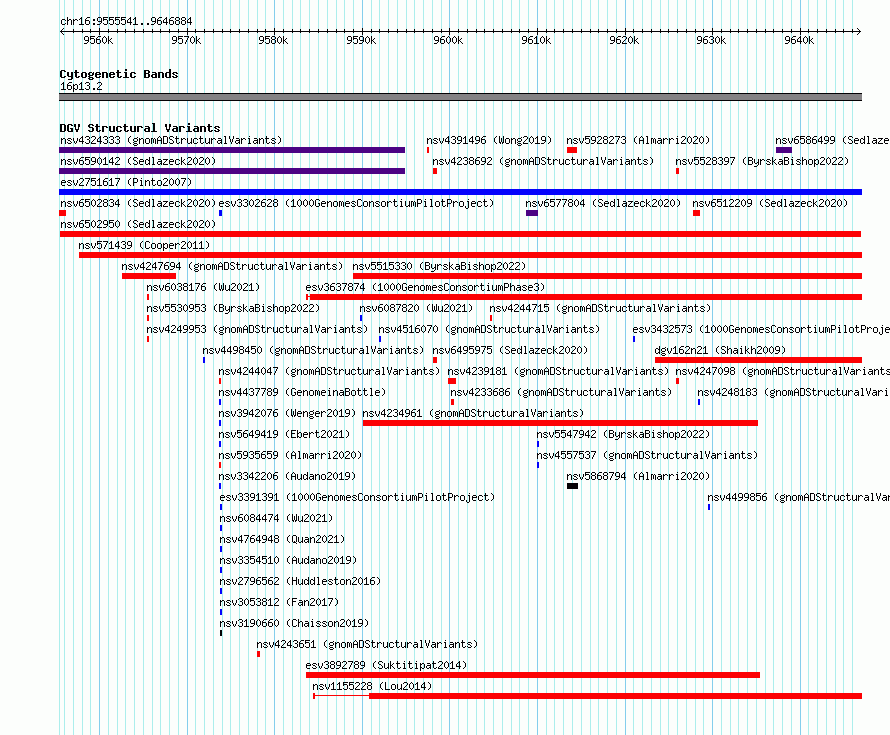Screen dimensions: 890x735
Task: Click the nsv5649419 Ebert2021 label
Action: pos(284,434)
